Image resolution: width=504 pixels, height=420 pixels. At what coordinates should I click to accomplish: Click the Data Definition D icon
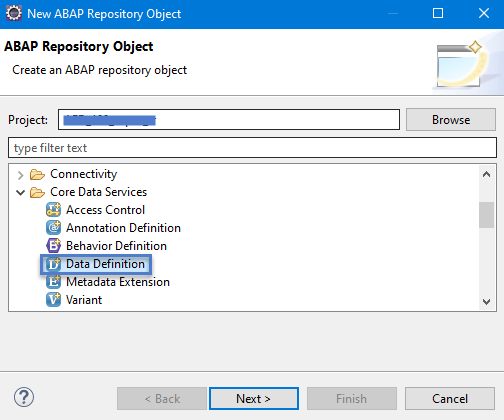53,264
